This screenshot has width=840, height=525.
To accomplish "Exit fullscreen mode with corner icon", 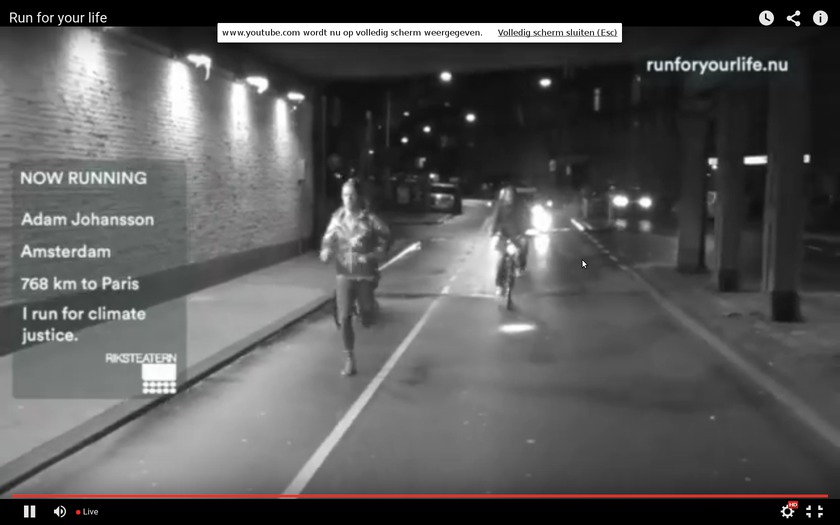I will point(815,512).
